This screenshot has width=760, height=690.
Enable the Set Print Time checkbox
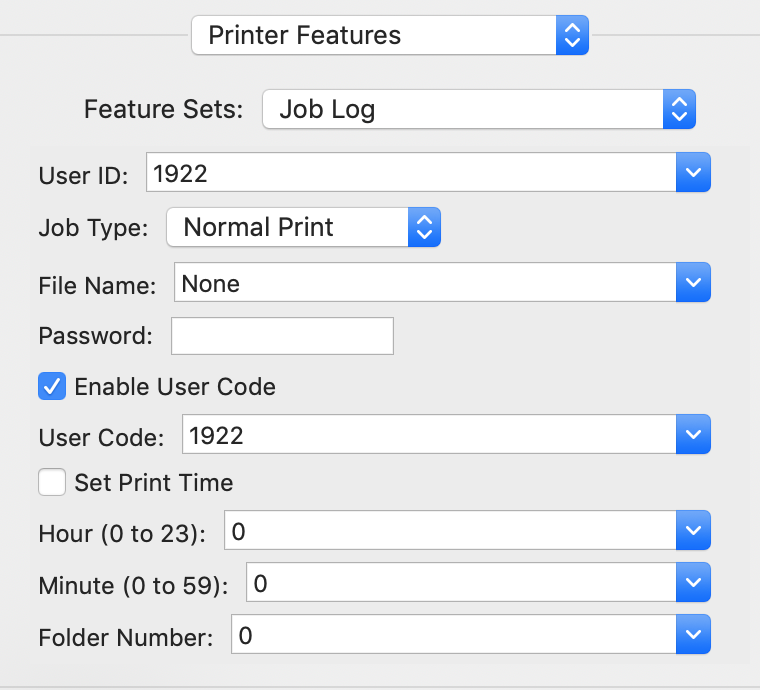(x=52, y=483)
